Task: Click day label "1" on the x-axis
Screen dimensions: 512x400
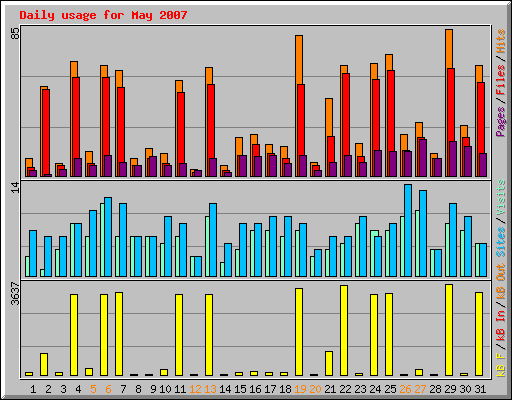Action: tap(33, 389)
